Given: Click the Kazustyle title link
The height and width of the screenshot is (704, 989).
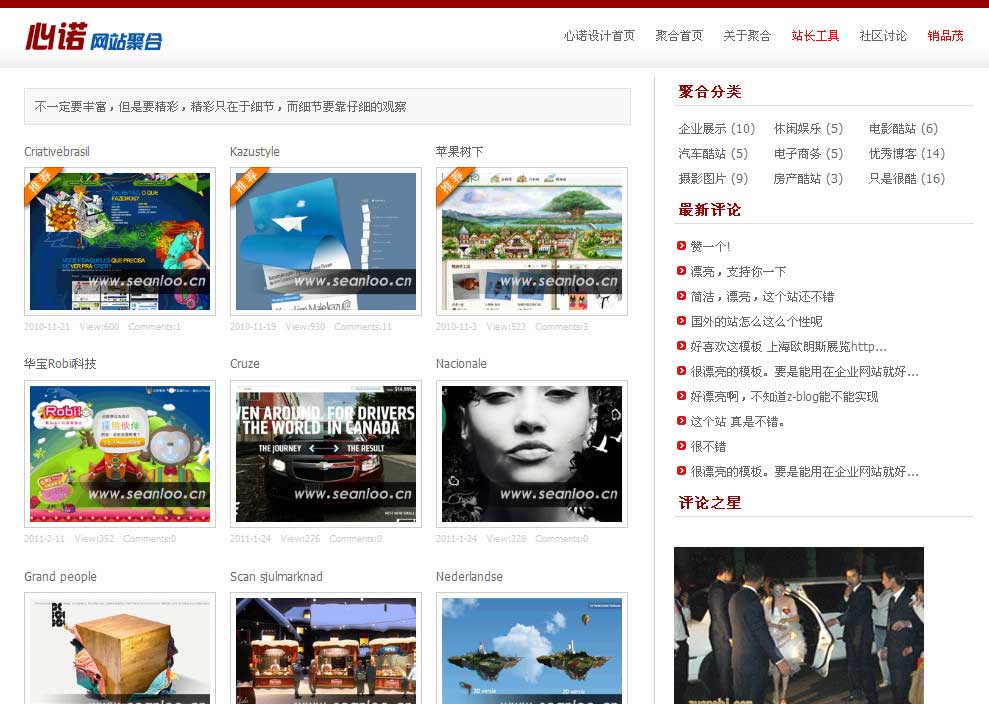Looking at the screenshot, I should pos(255,152).
